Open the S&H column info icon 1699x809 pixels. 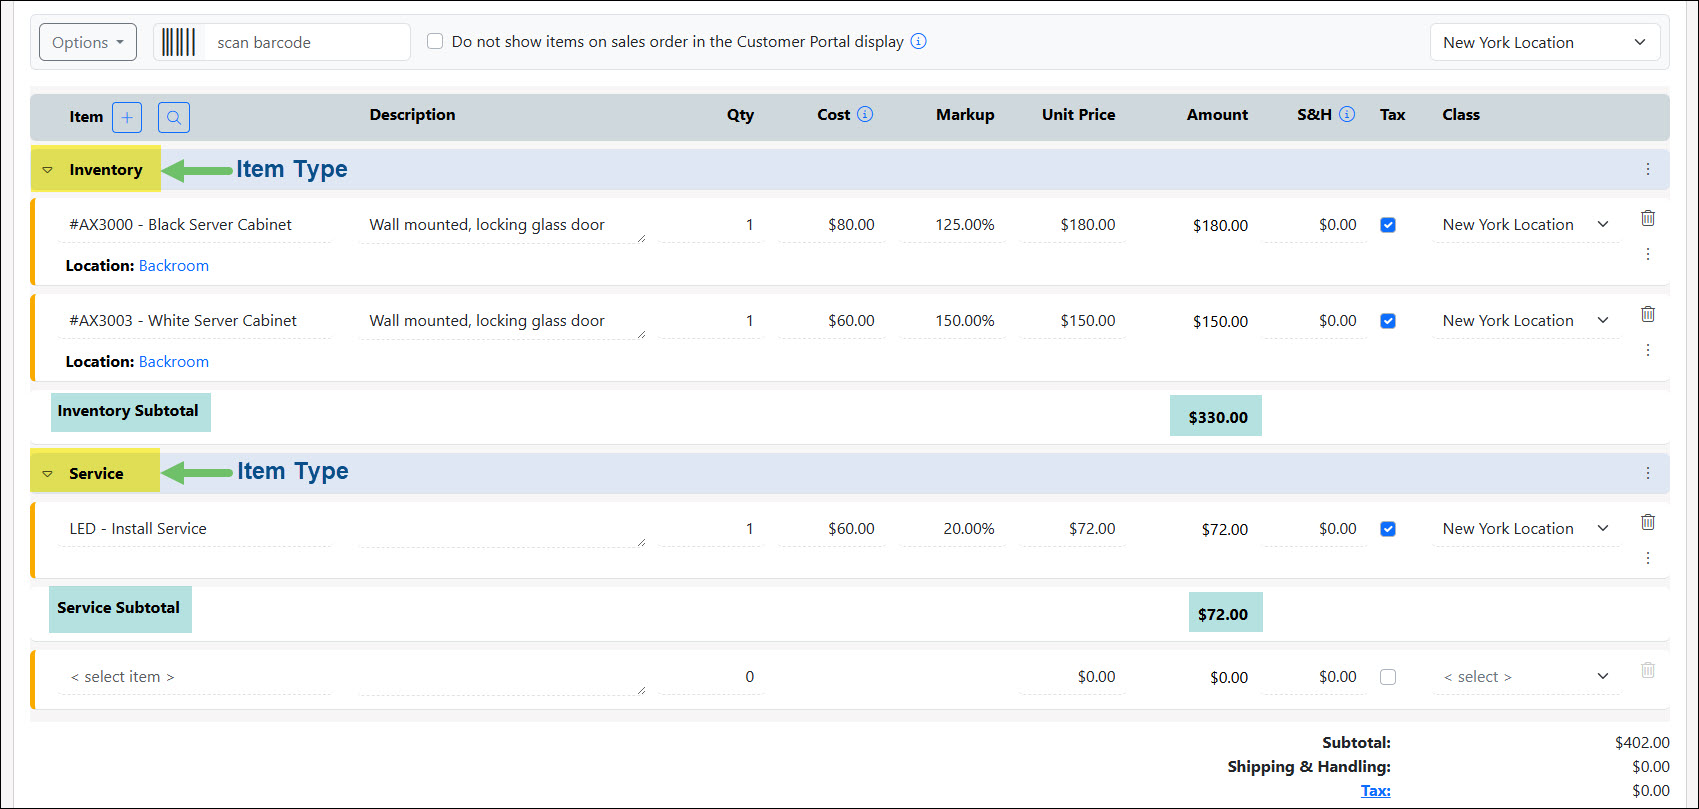click(x=1347, y=114)
